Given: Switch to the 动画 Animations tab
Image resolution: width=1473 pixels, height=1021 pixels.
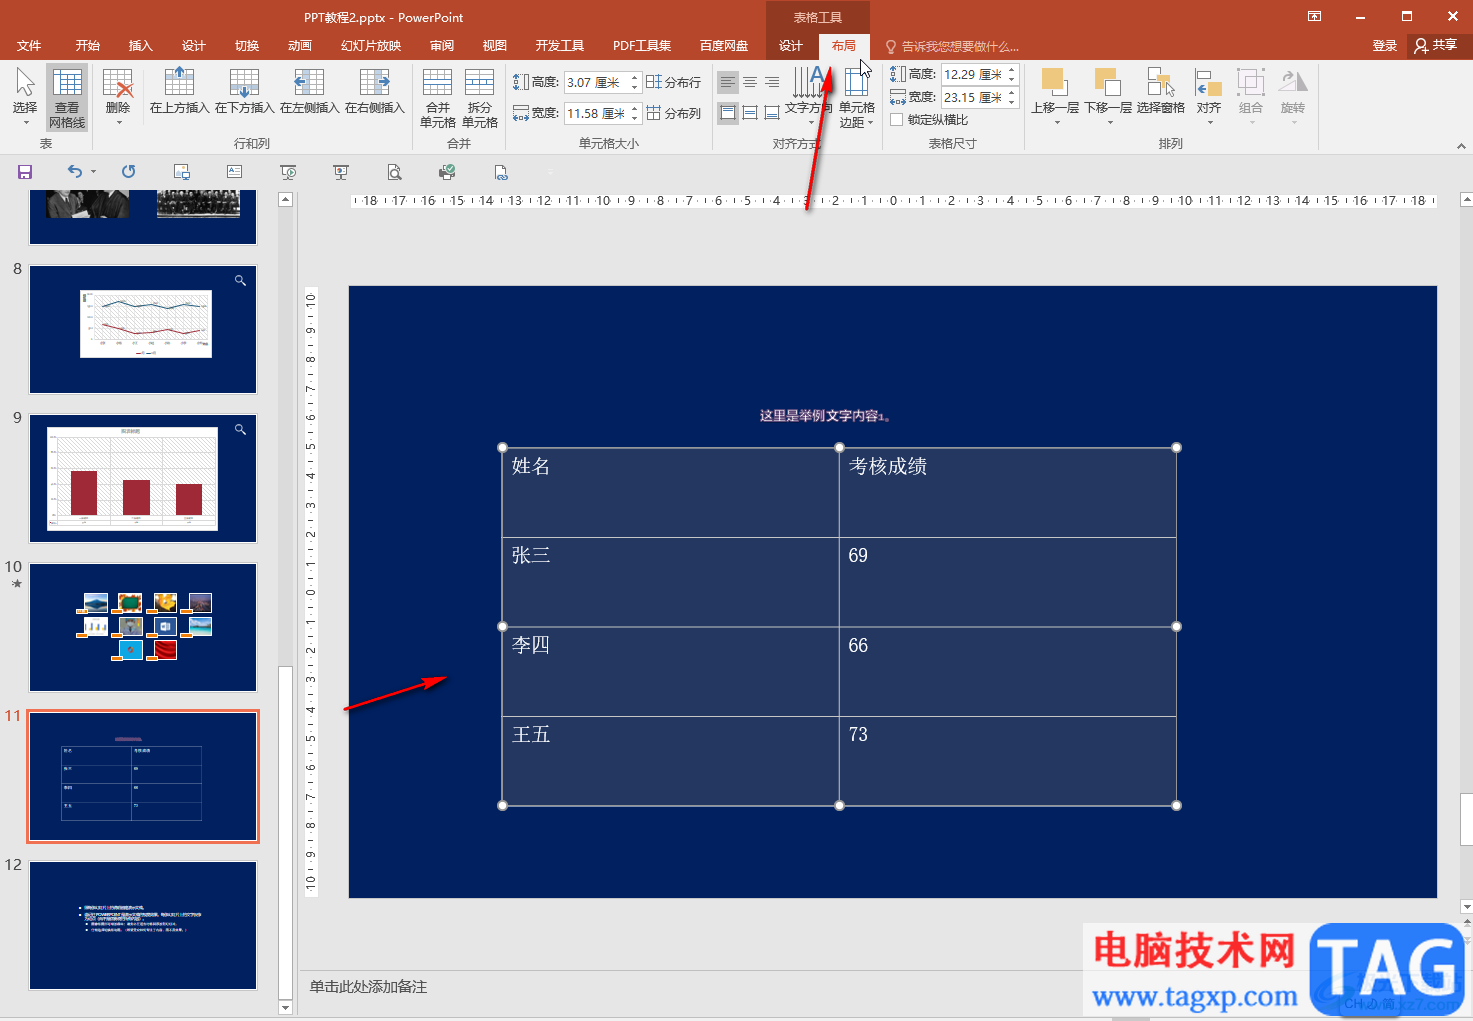Looking at the screenshot, I should (300, 46).
